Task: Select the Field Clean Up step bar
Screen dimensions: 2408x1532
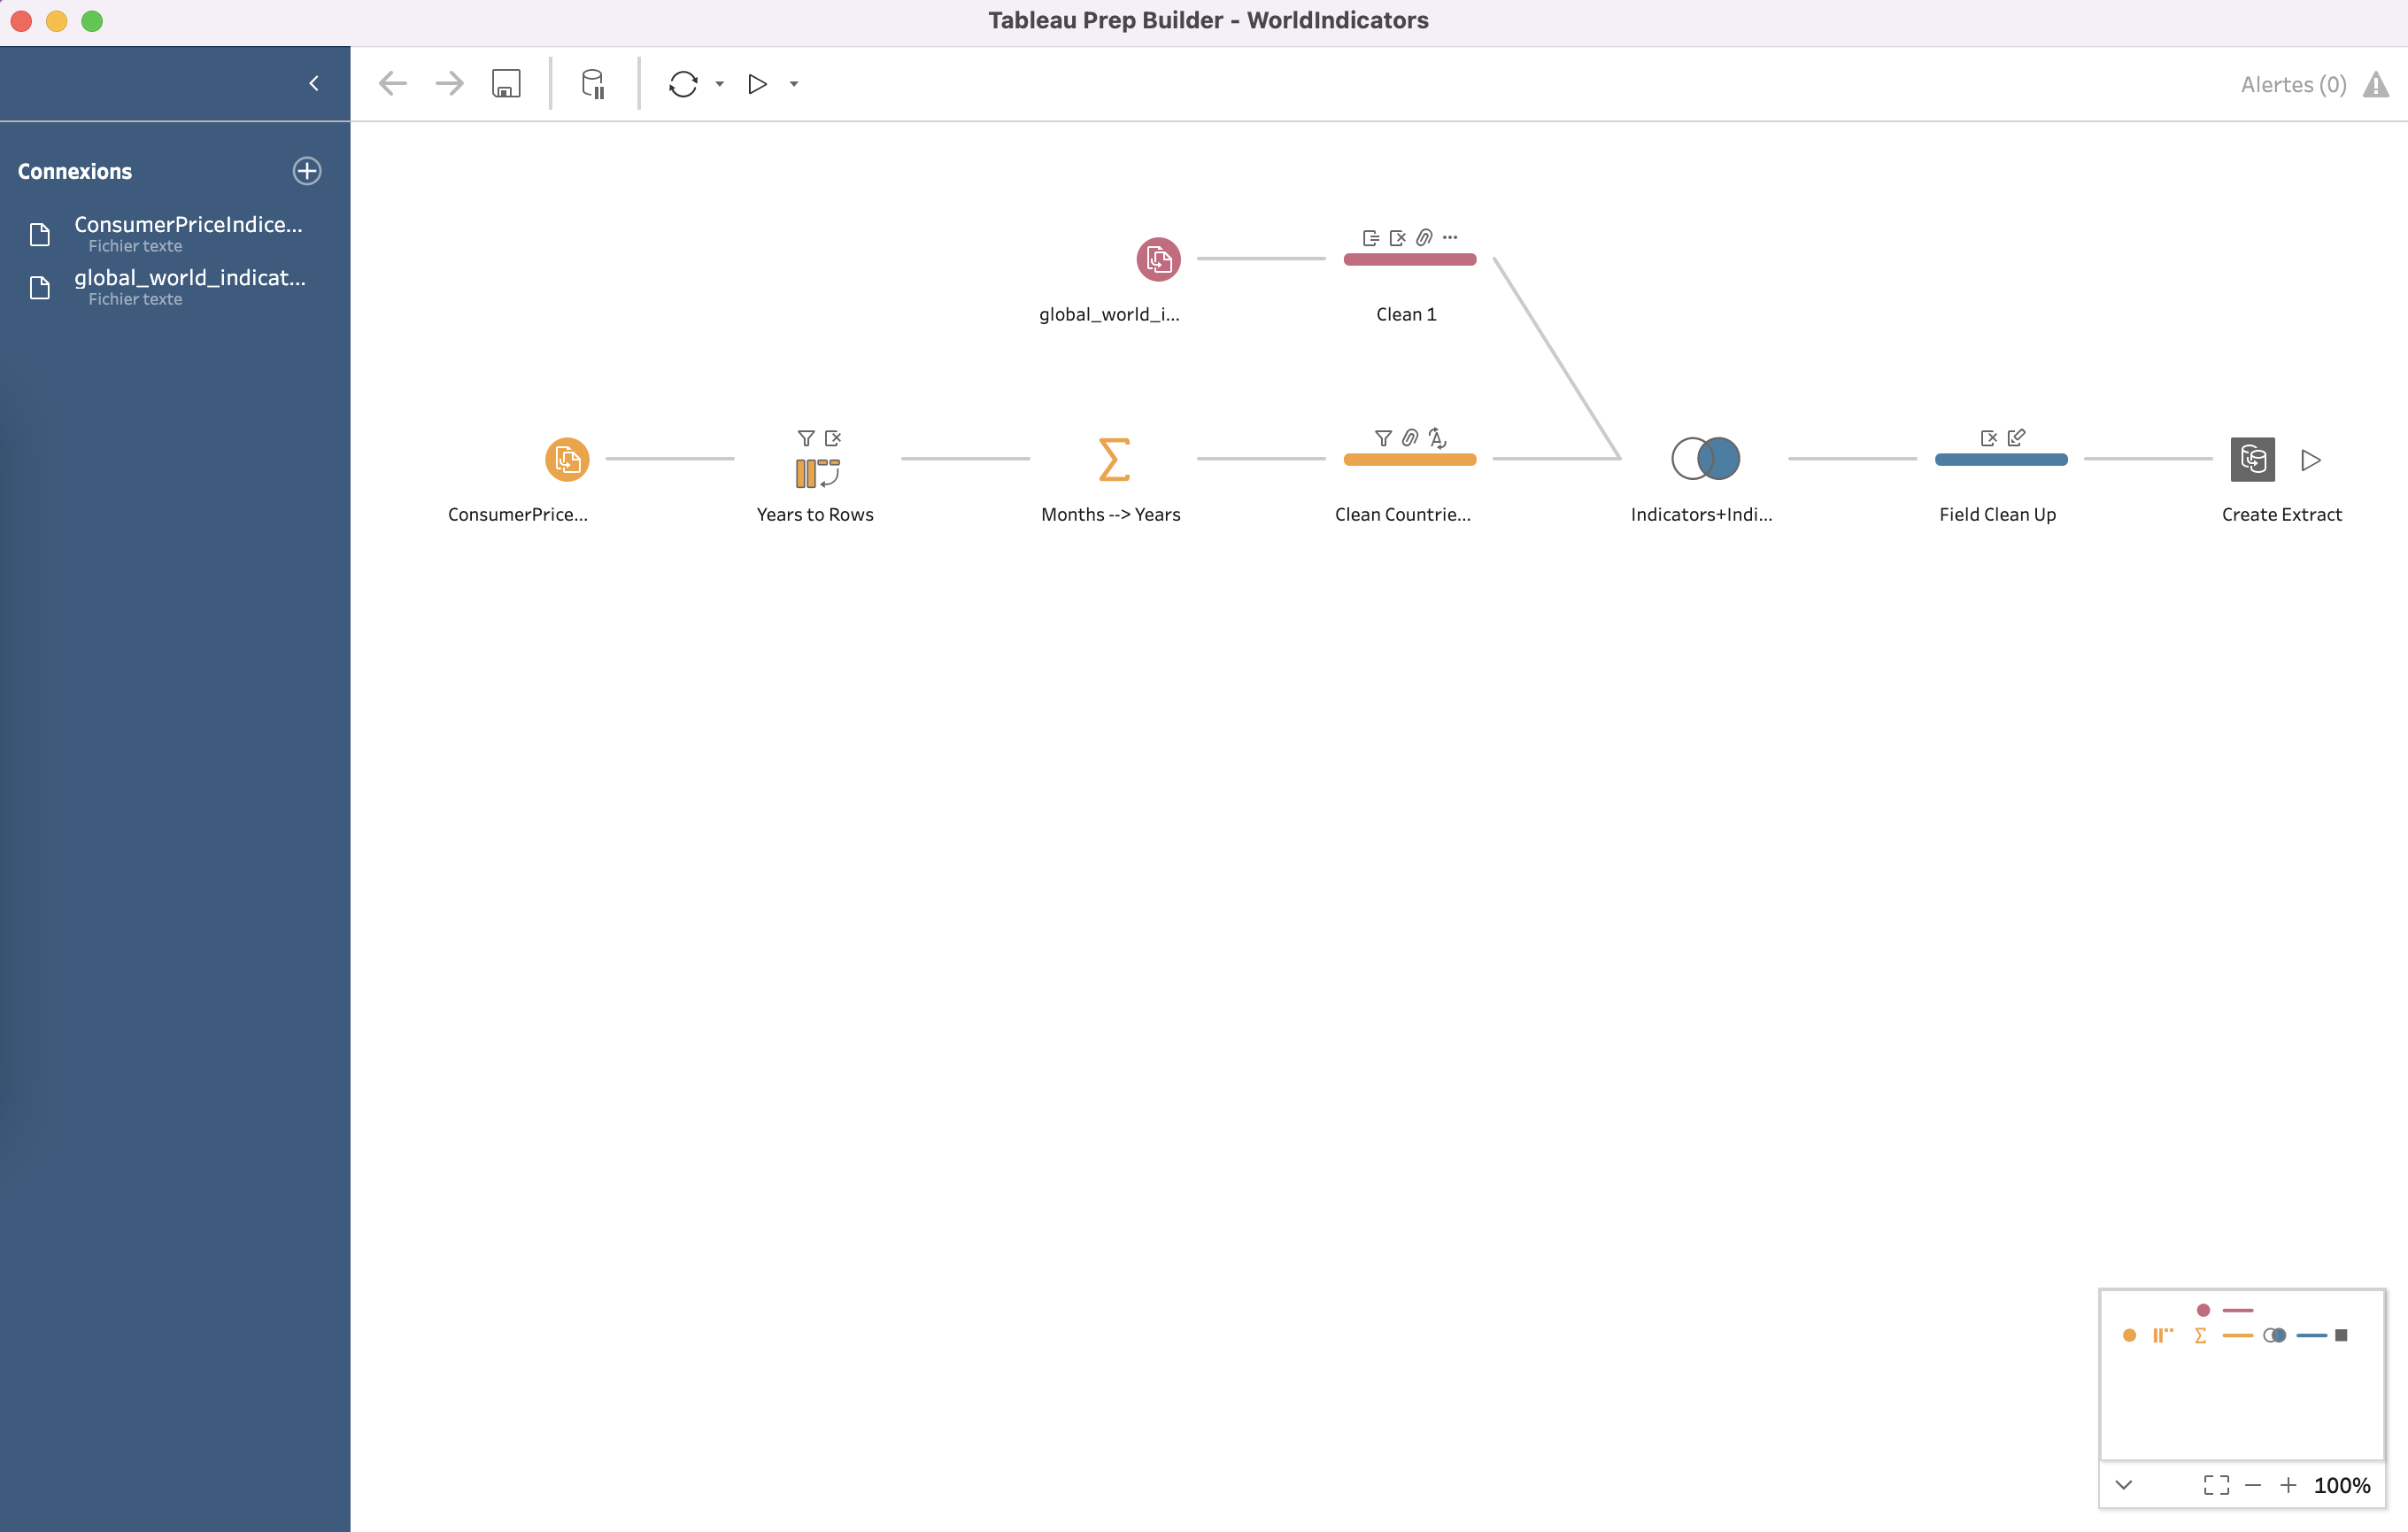Action: (x=2000, y=460)
